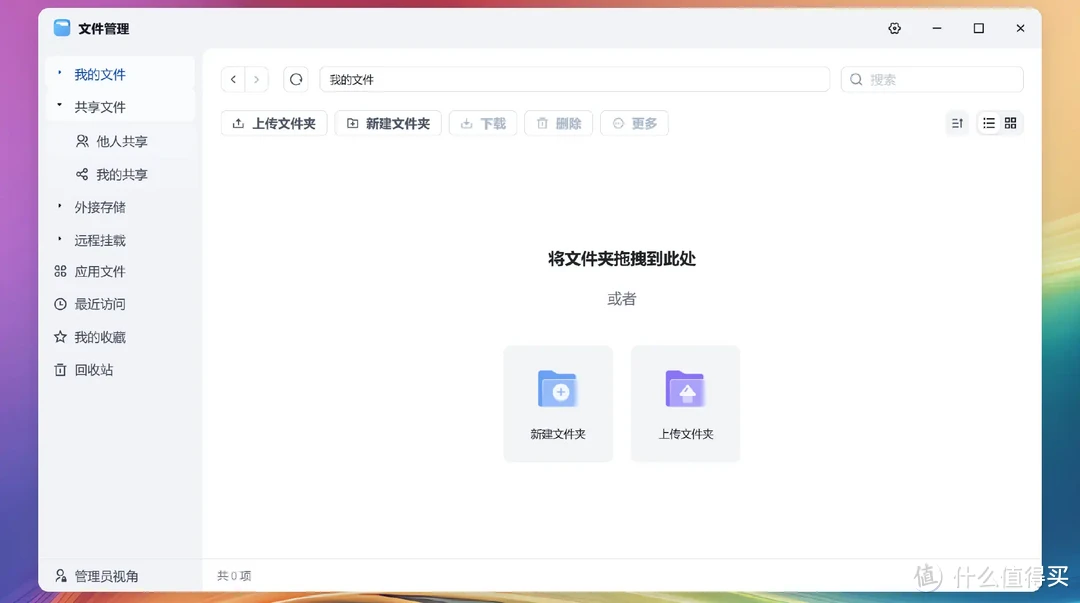
Task: Click the New Folder toolbar button
Action: pyautogui.click(x=388, y=123)
